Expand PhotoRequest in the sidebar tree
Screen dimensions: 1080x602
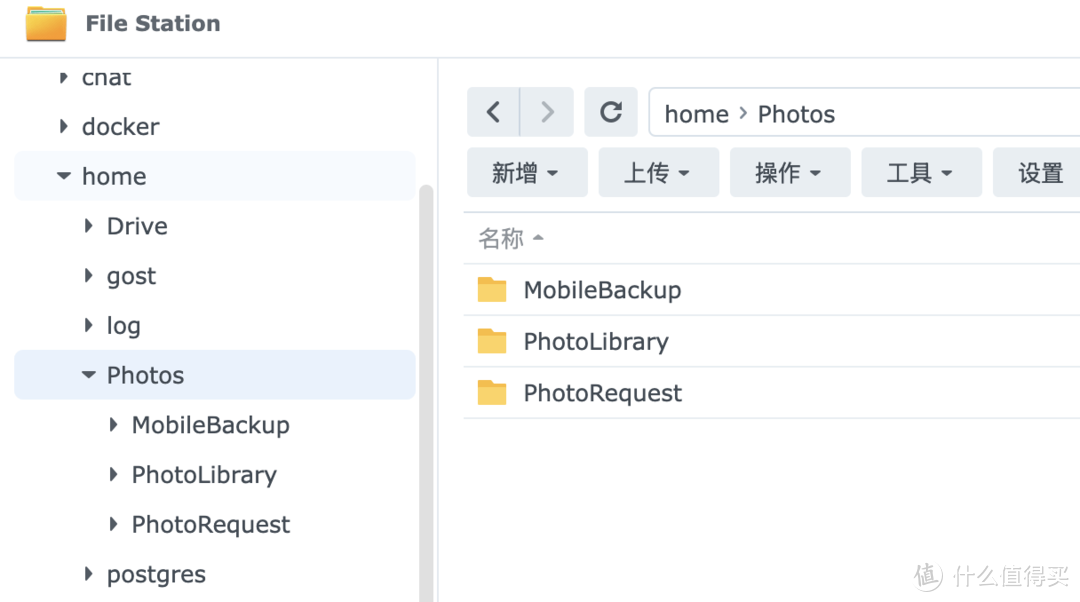pos(113,524)
